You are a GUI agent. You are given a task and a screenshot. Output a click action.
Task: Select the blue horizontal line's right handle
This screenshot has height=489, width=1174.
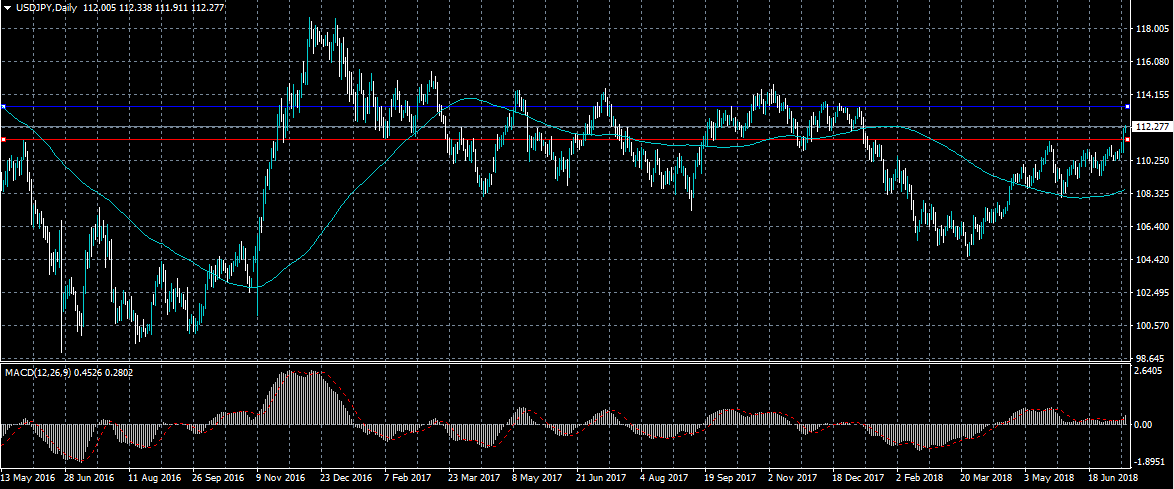pyautogui.click(x=1128, y=106)
